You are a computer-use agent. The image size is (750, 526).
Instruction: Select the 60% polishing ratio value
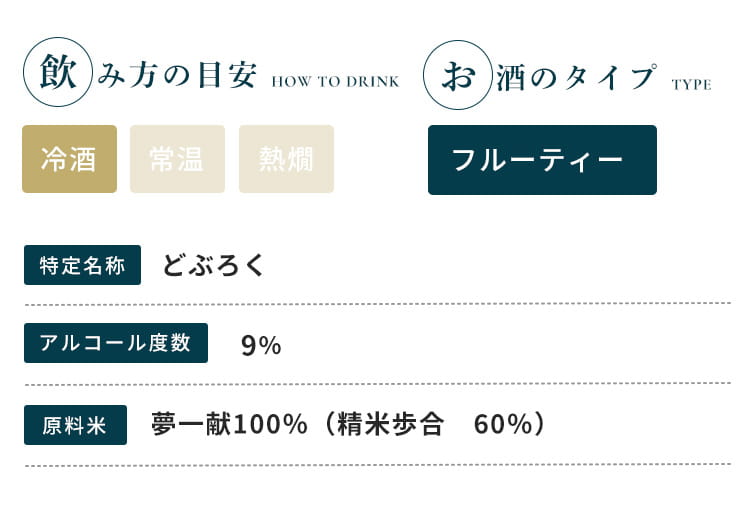(502, 424)
